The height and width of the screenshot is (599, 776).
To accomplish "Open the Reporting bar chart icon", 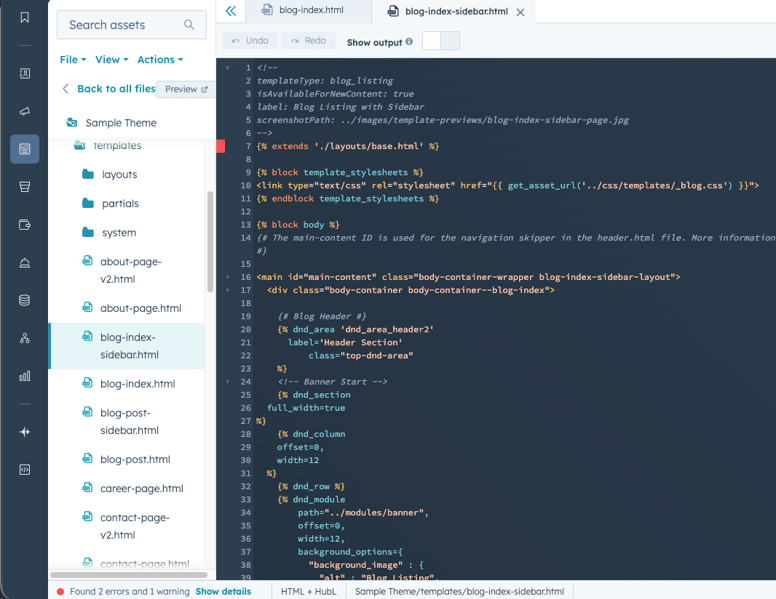I will 24,376.
